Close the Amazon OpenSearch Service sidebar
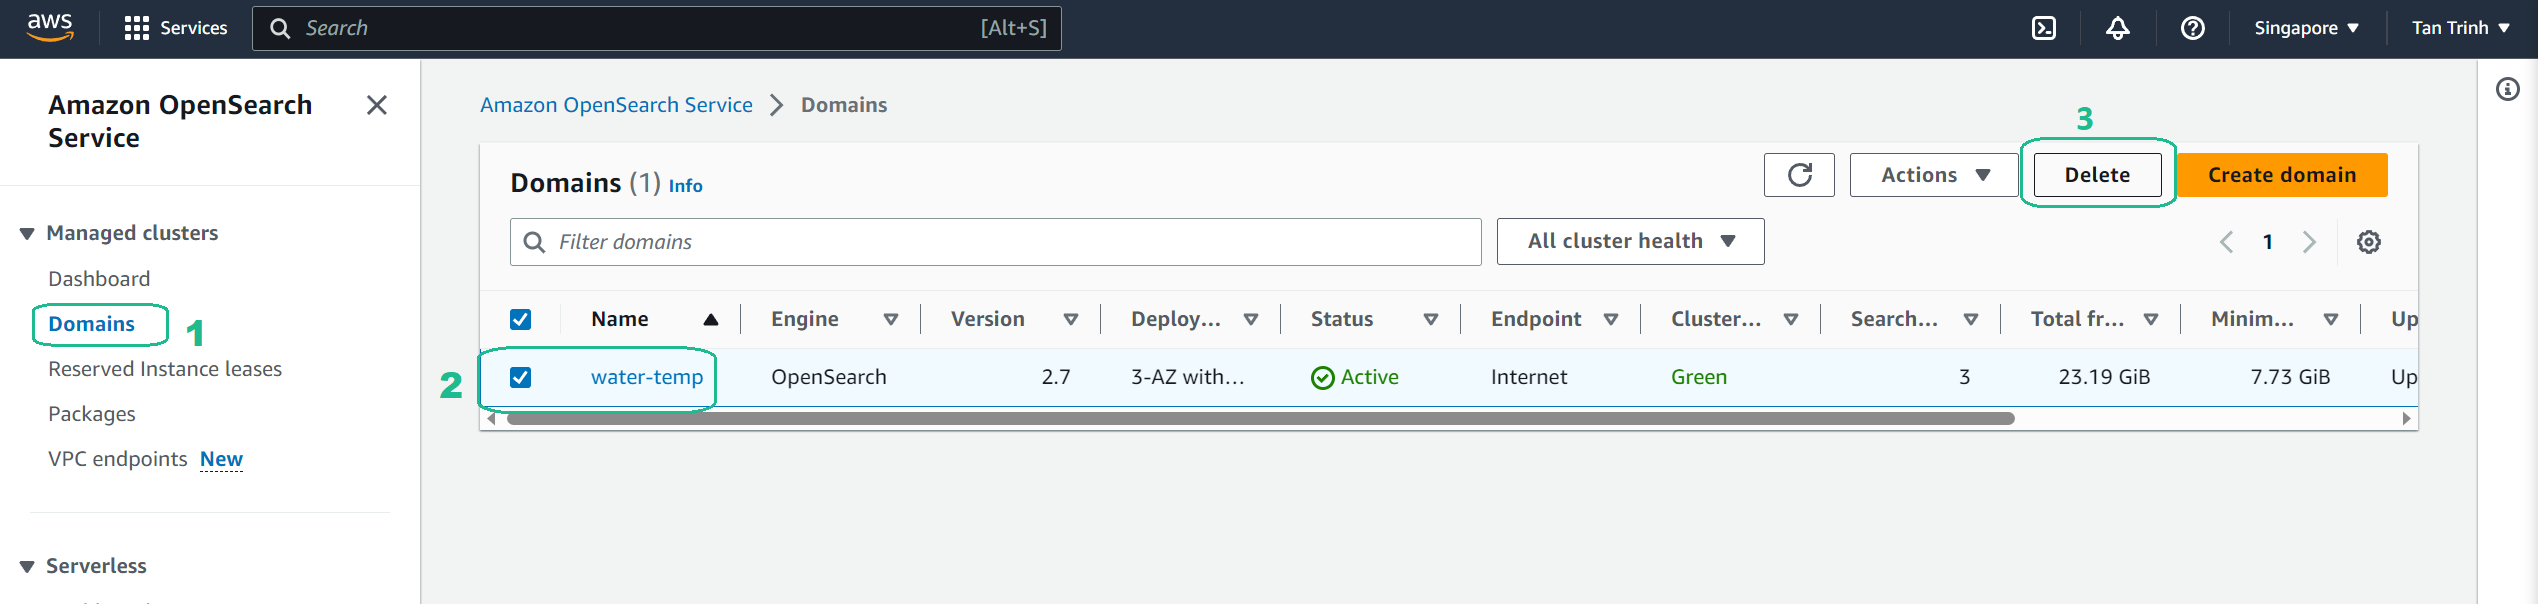Screen dimensions: 2538x604 pos(376,105)
